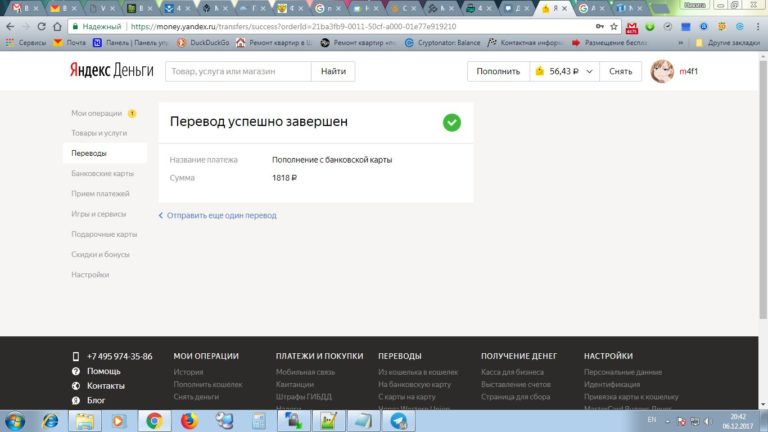Screen dimensions: 768x432
Task: Open footer link Из кошелька в кошелек
Action: (x=418, y=372)
